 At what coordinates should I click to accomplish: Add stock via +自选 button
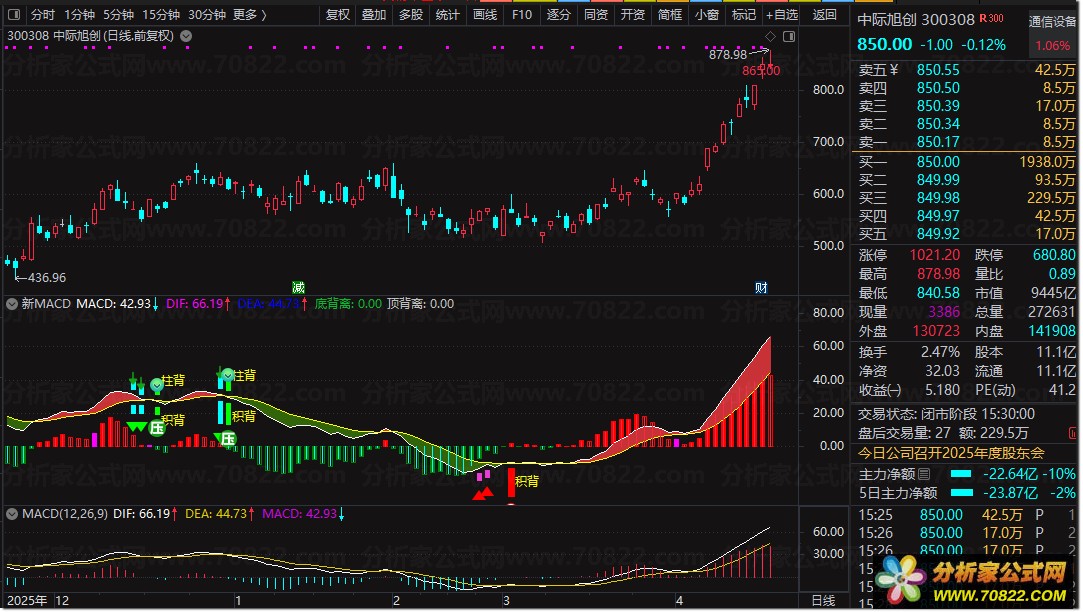click(x=781, y=15)
